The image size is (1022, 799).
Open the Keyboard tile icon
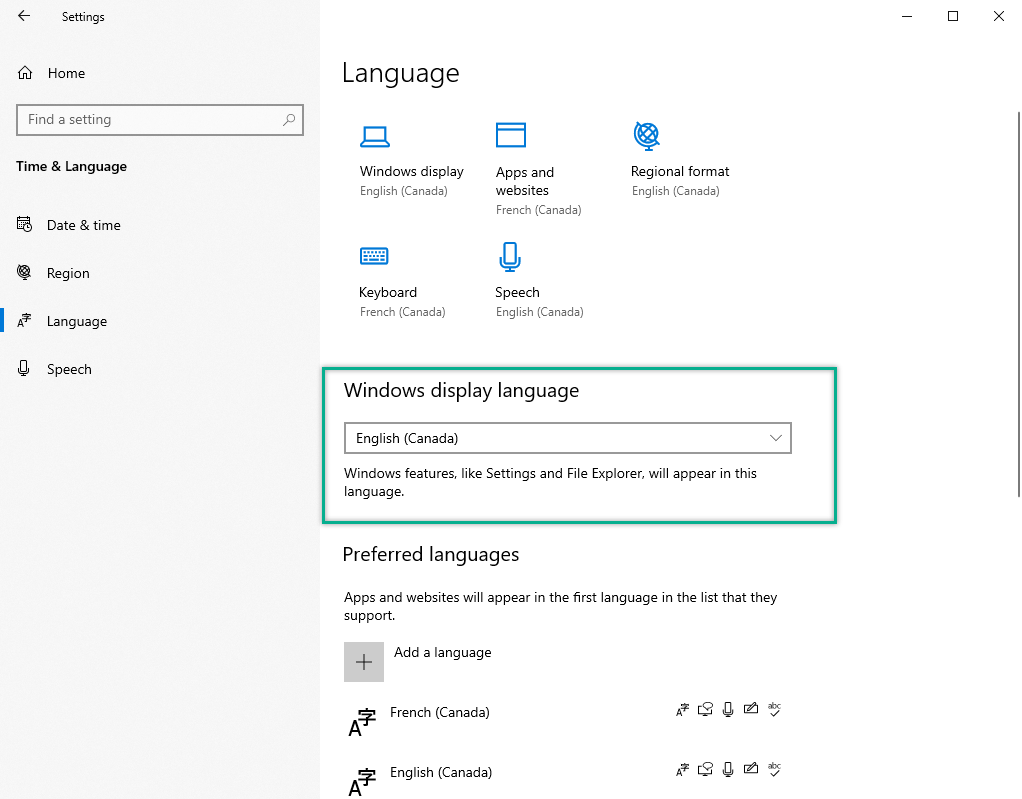coord(373,257)
